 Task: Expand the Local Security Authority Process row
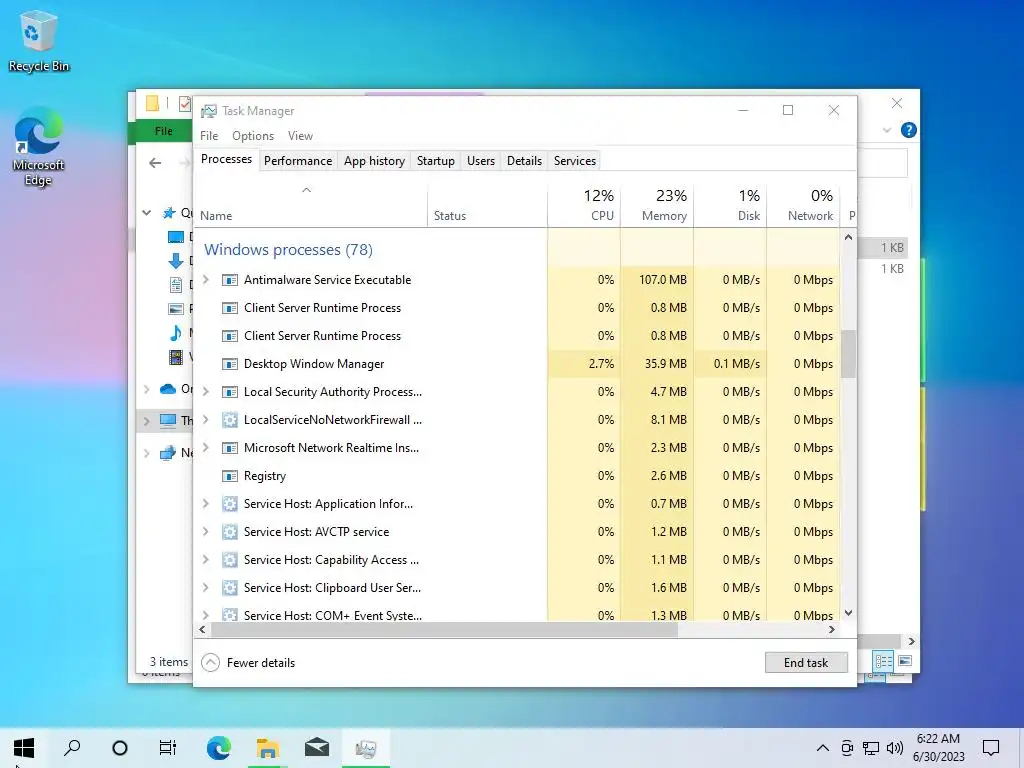206,391
